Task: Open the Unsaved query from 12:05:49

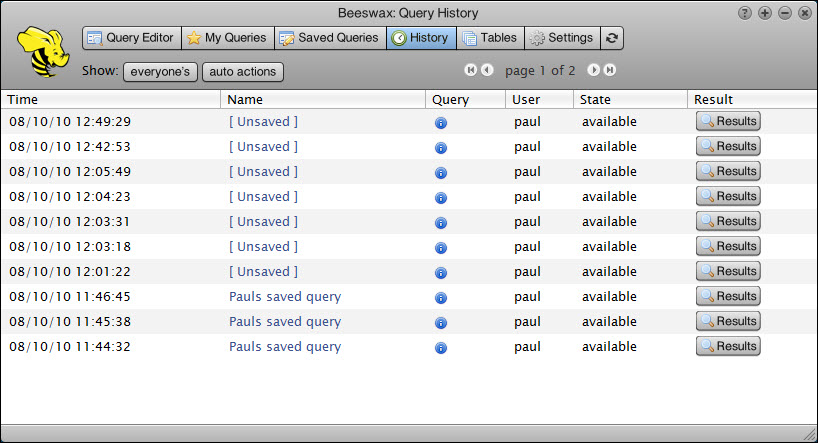Action: pos(263,172)
